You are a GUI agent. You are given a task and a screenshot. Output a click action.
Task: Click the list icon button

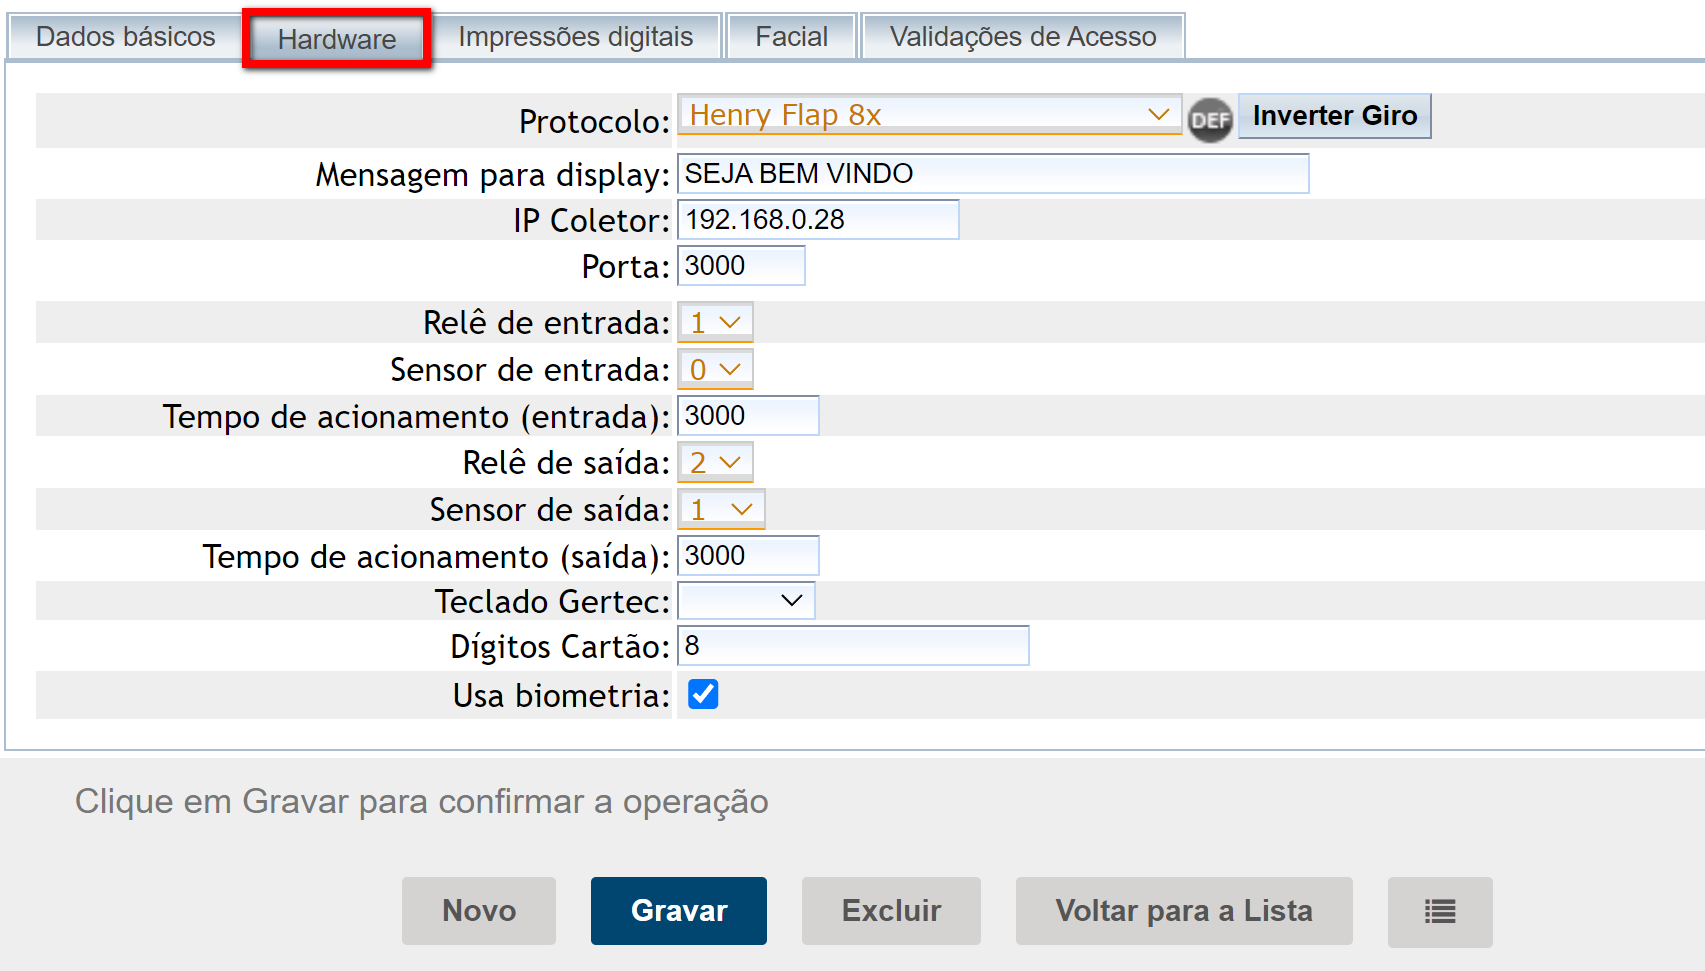click(1439, 911)
